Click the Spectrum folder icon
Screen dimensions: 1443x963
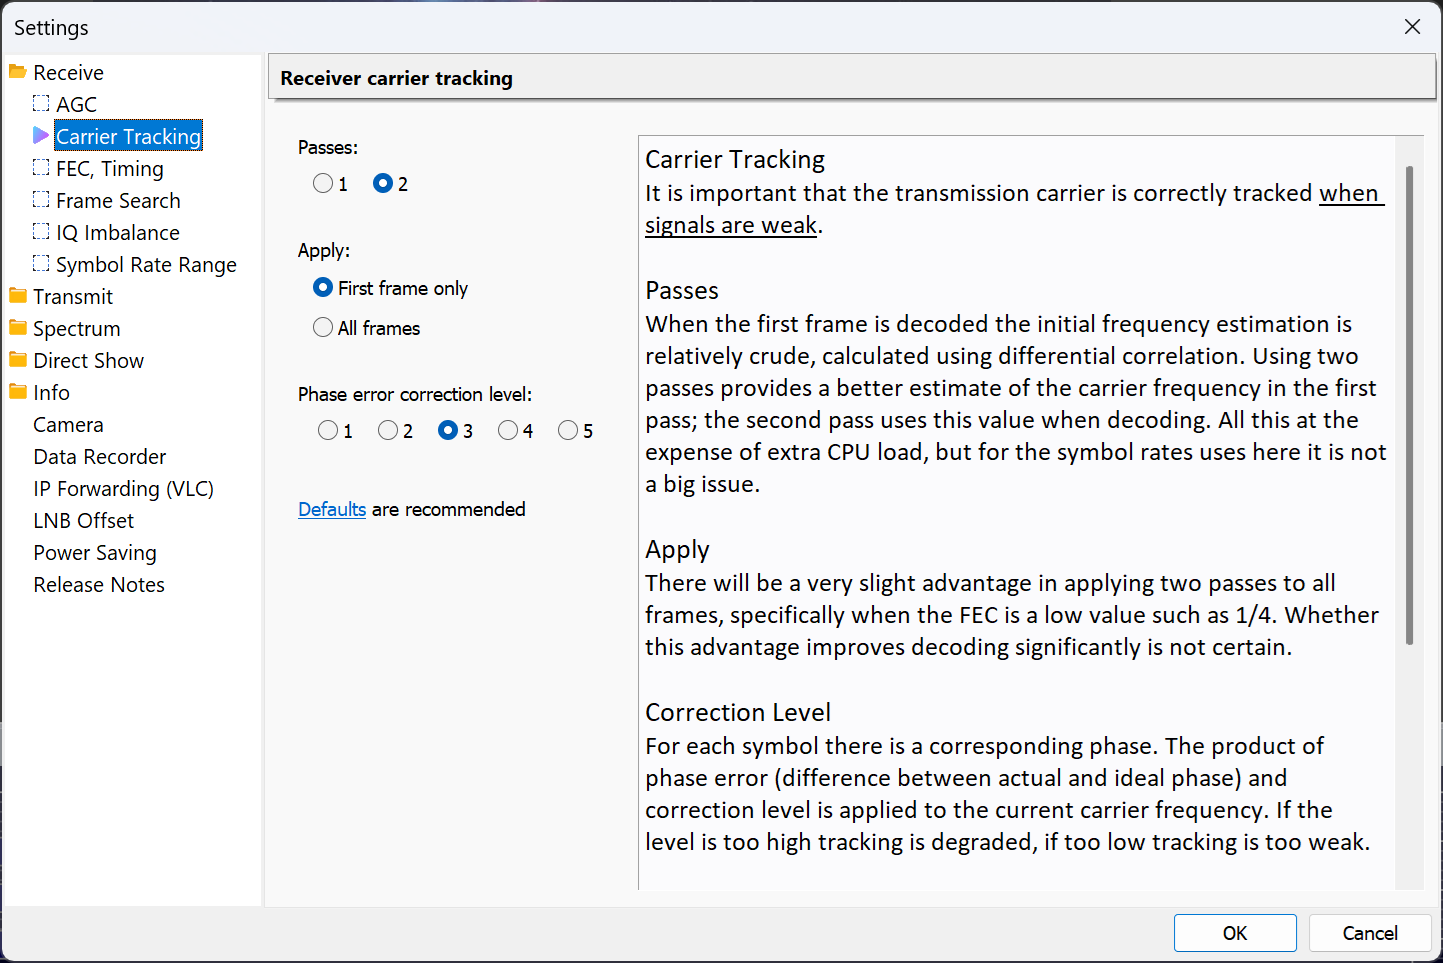click(x=17, y=328)
